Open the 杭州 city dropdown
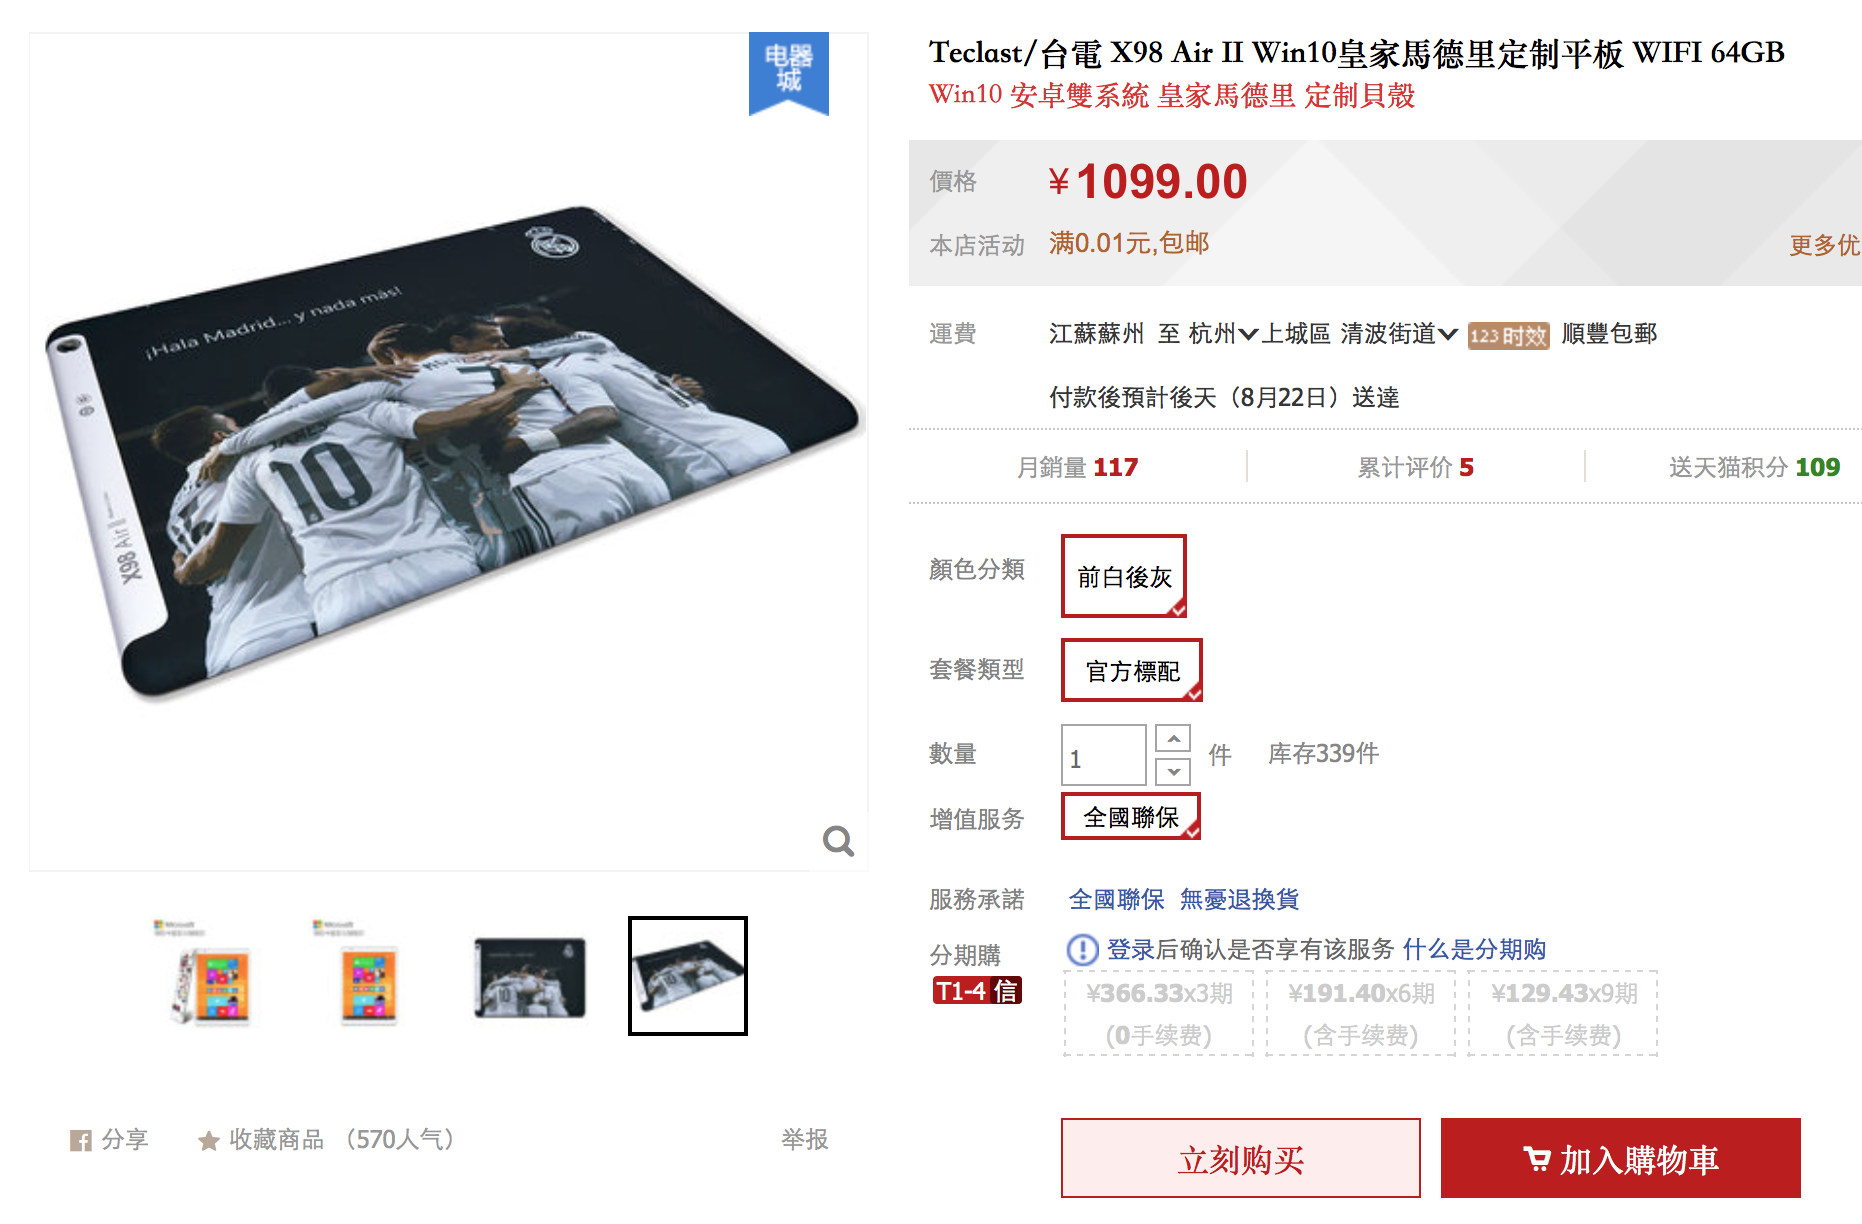 [x=1222, y=334]
